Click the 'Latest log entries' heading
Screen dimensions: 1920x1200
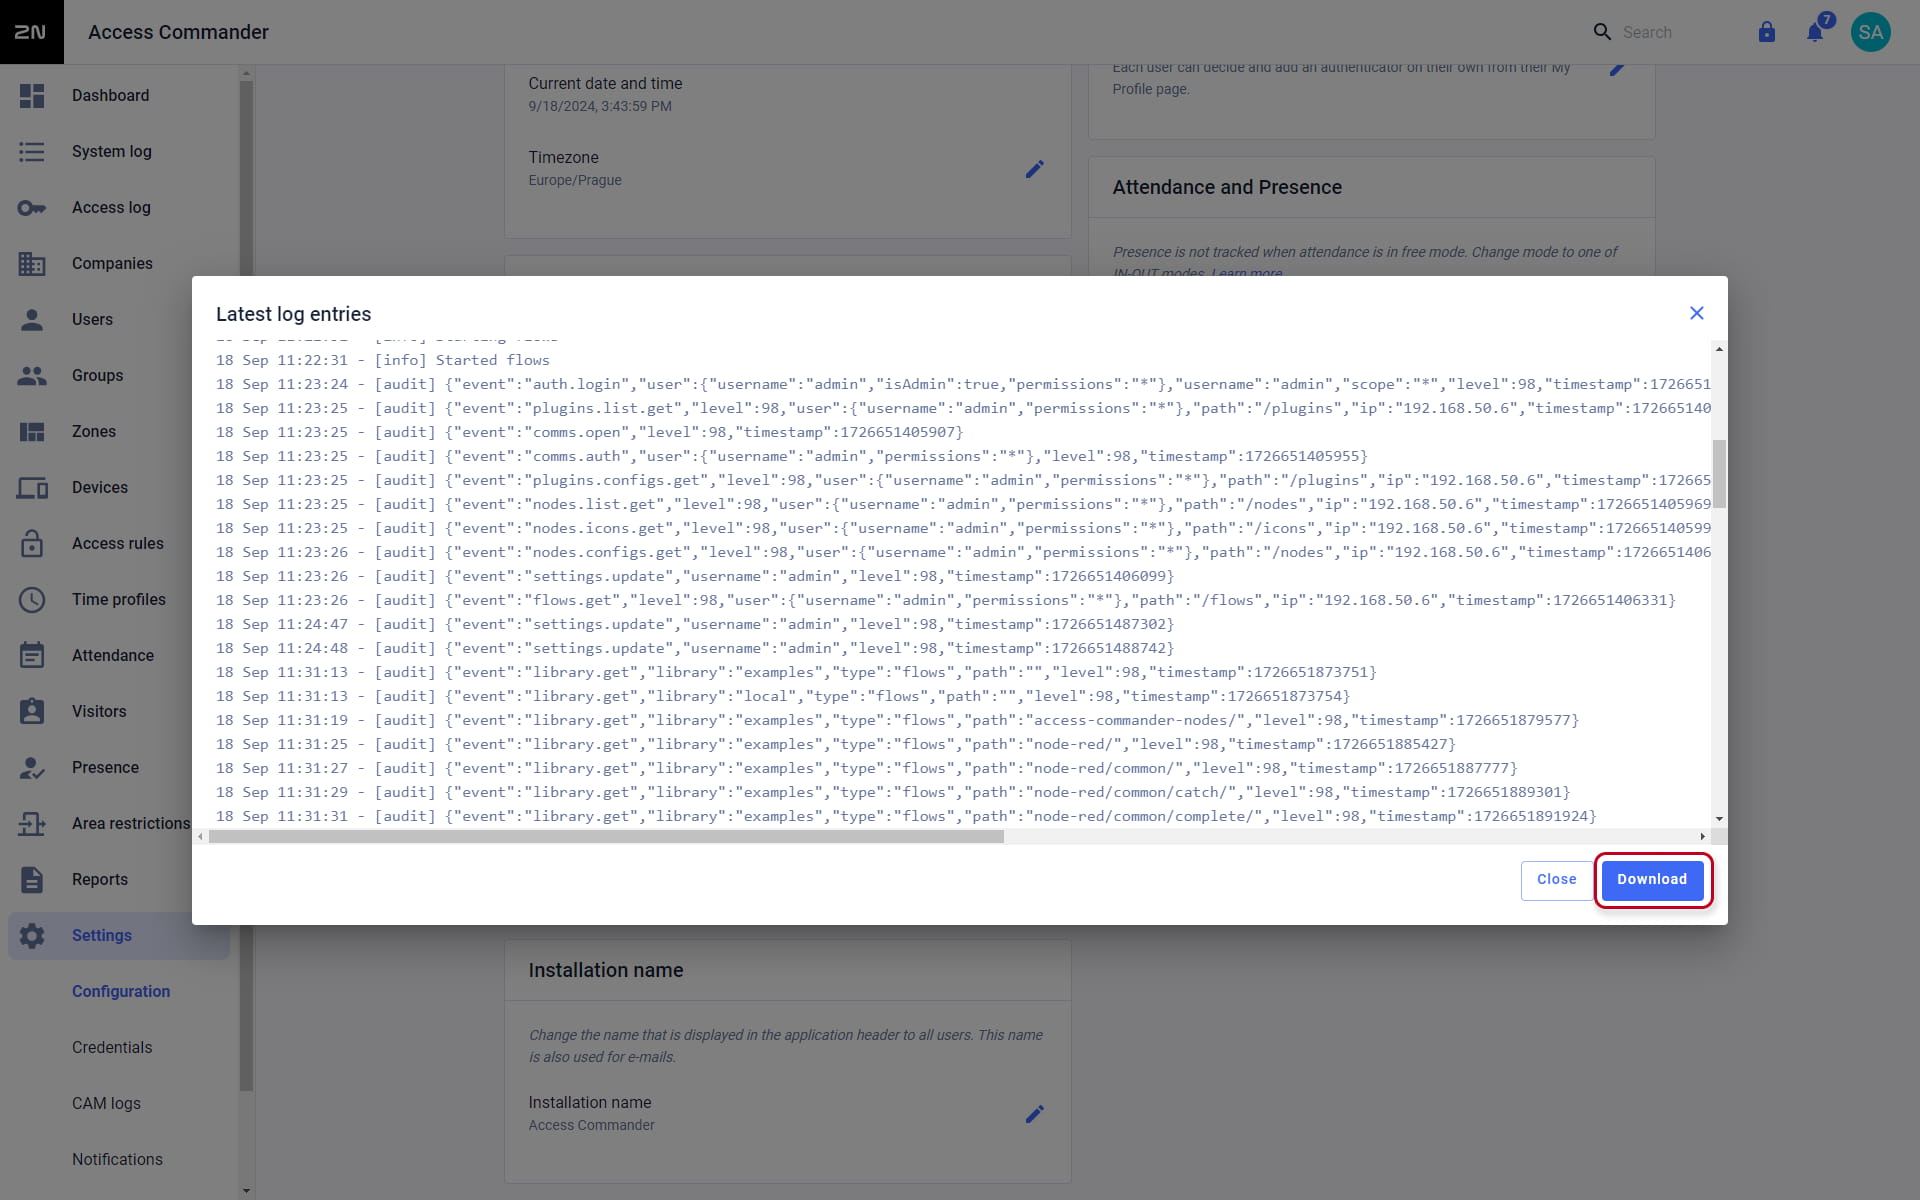point(293,314)
